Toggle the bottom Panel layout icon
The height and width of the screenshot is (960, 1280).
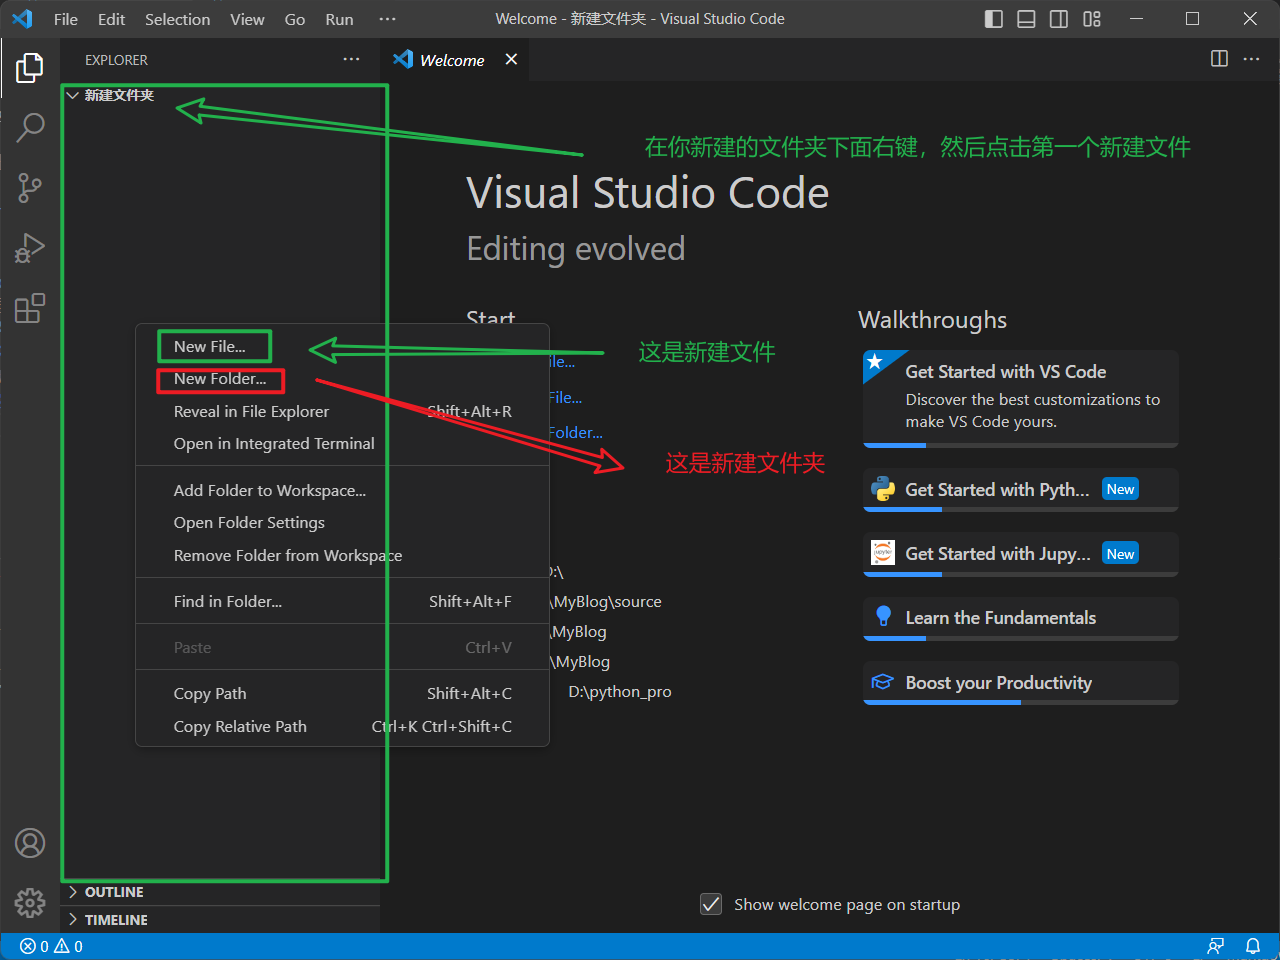click(1026, 19)
